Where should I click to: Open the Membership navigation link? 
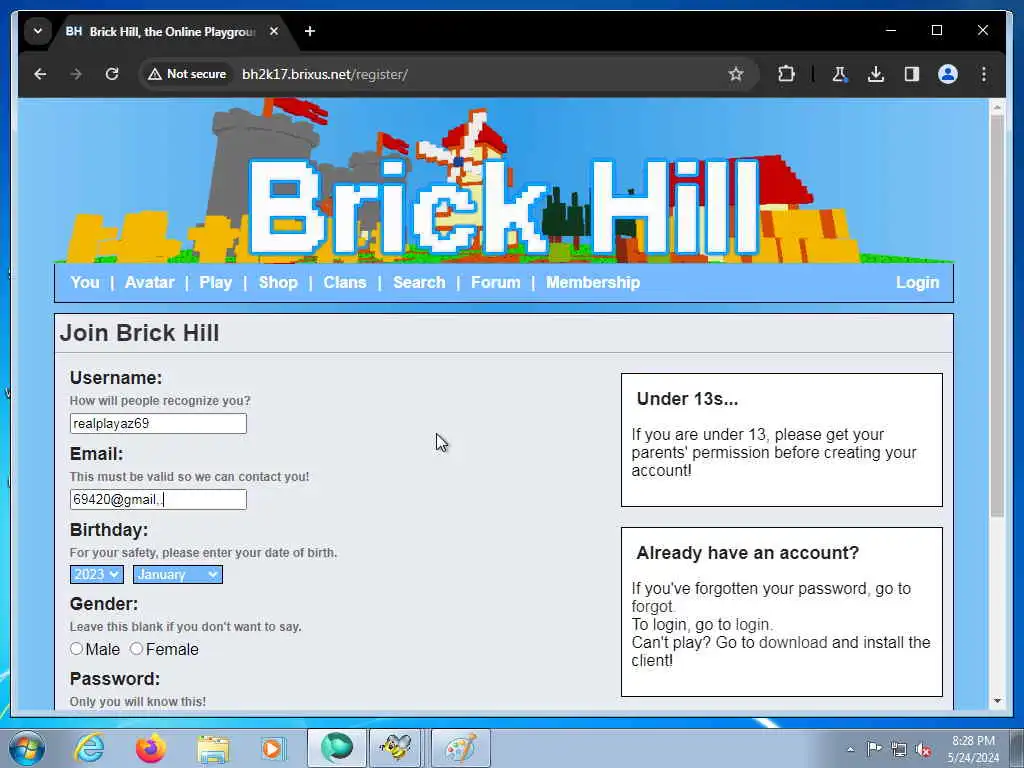593,283
